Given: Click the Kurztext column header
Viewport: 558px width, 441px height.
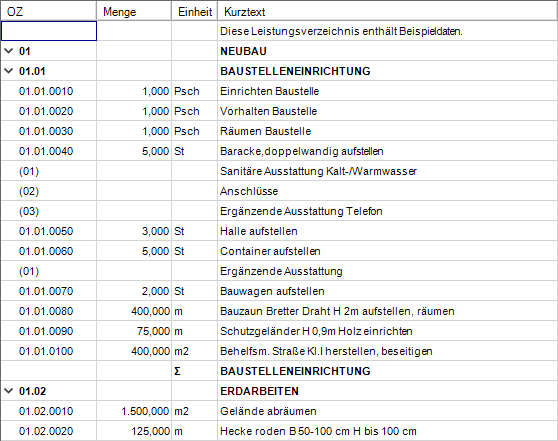Looking at the screenshot, I should tap(388, 11).
